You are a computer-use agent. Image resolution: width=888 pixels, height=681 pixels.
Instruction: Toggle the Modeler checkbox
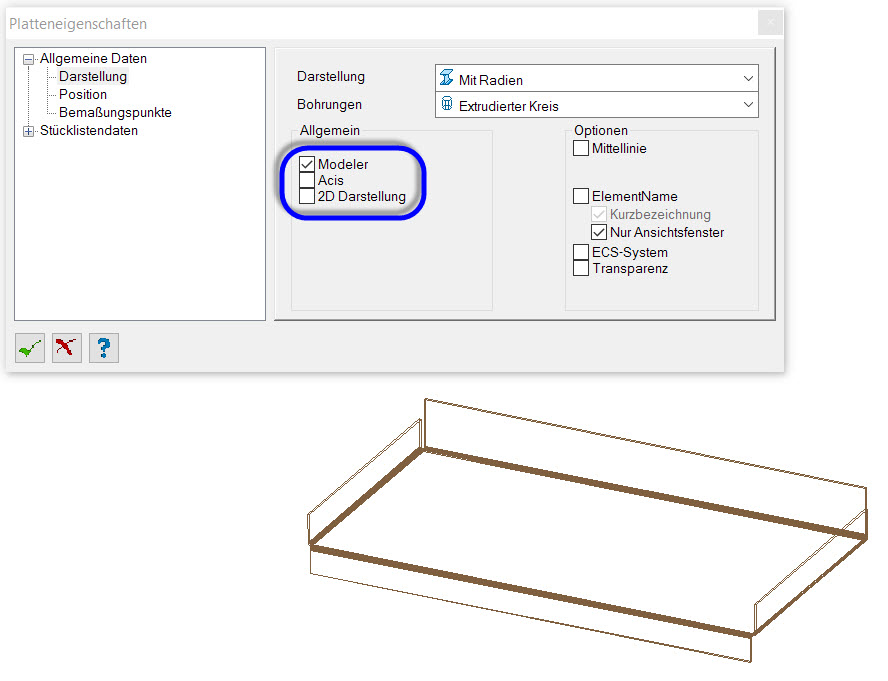point(307,164)
